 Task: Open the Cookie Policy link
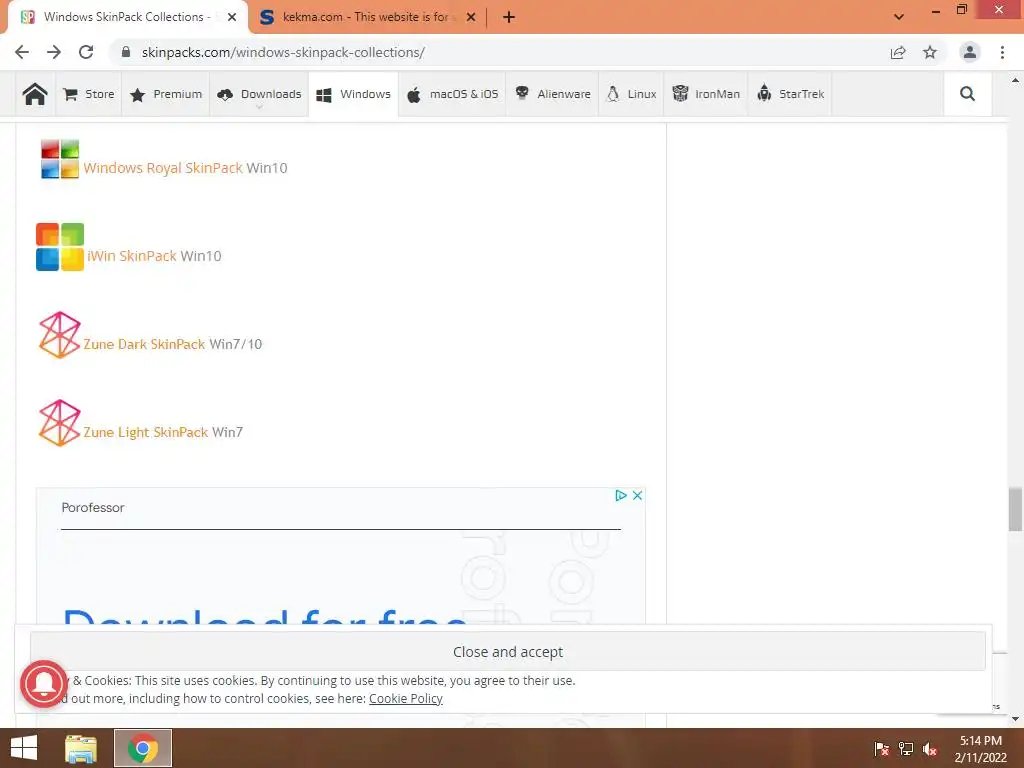coord(406,699)
